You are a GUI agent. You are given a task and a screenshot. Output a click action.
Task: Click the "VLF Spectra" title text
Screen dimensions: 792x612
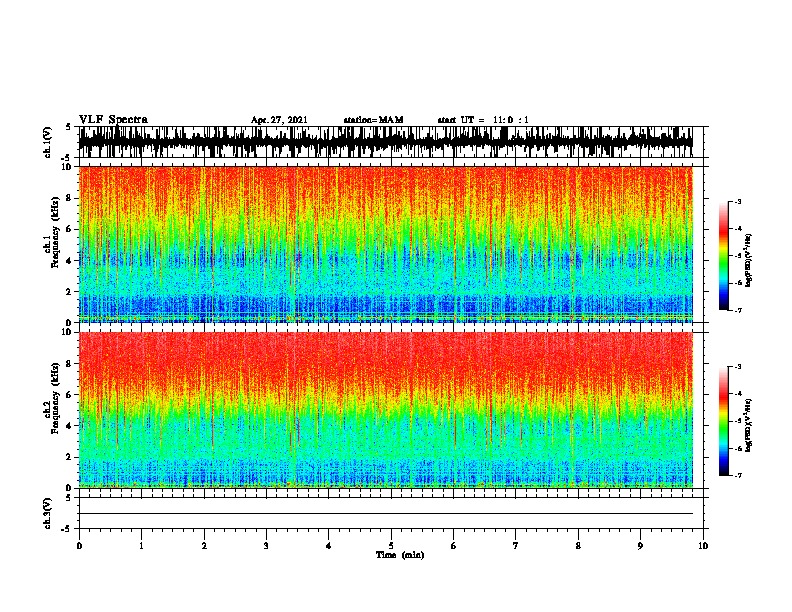(x=113, y=120)
